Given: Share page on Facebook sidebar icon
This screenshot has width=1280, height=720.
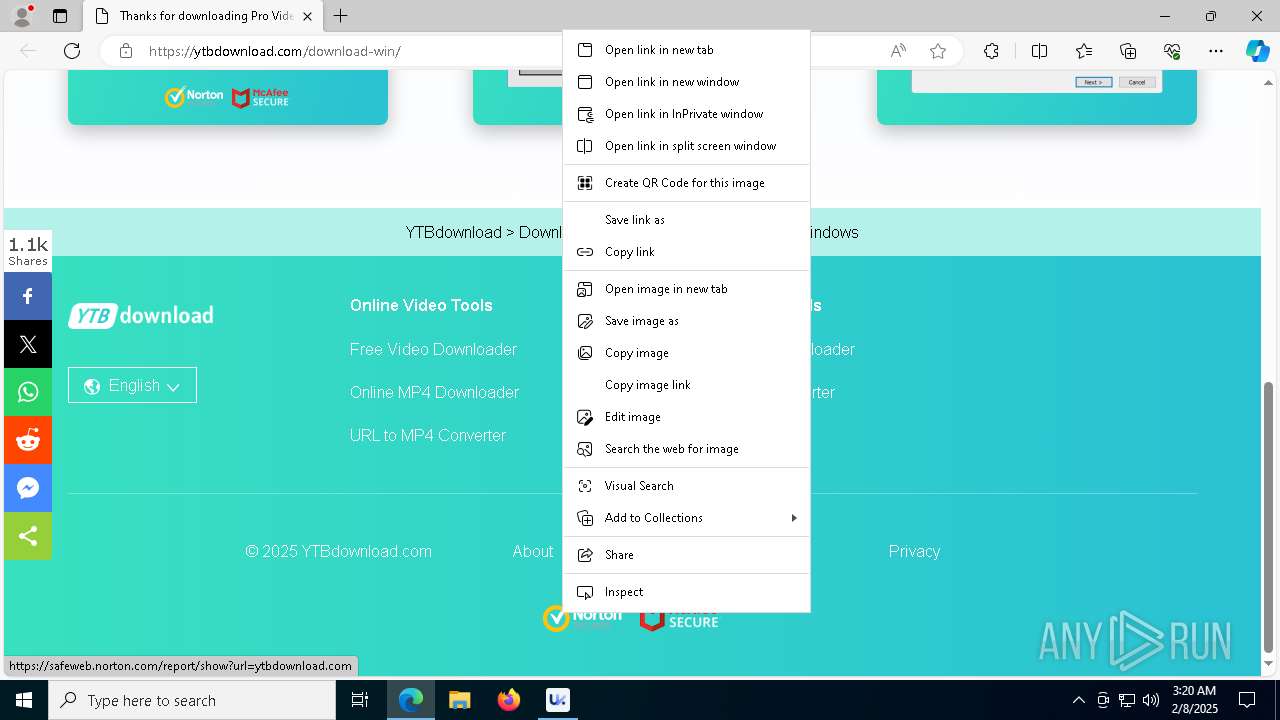Looking at the screenshot, I should point(28,296).
